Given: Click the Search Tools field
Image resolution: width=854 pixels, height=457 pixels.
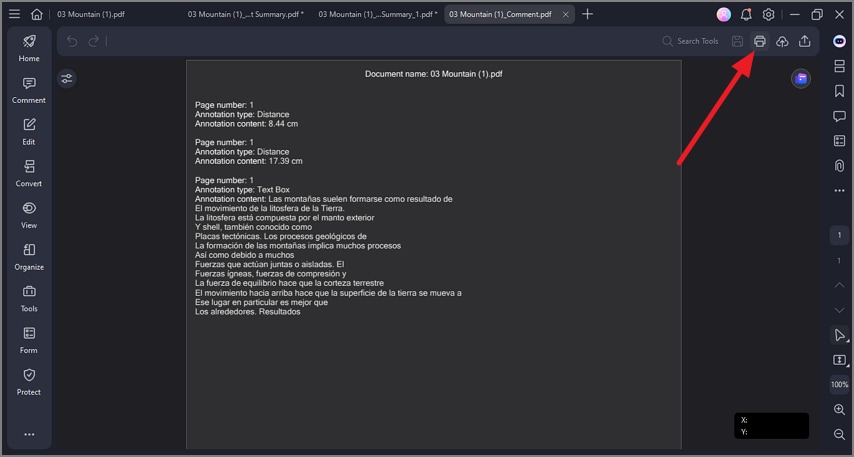Looking at the screenshot, I should click(x=691, y=41).
